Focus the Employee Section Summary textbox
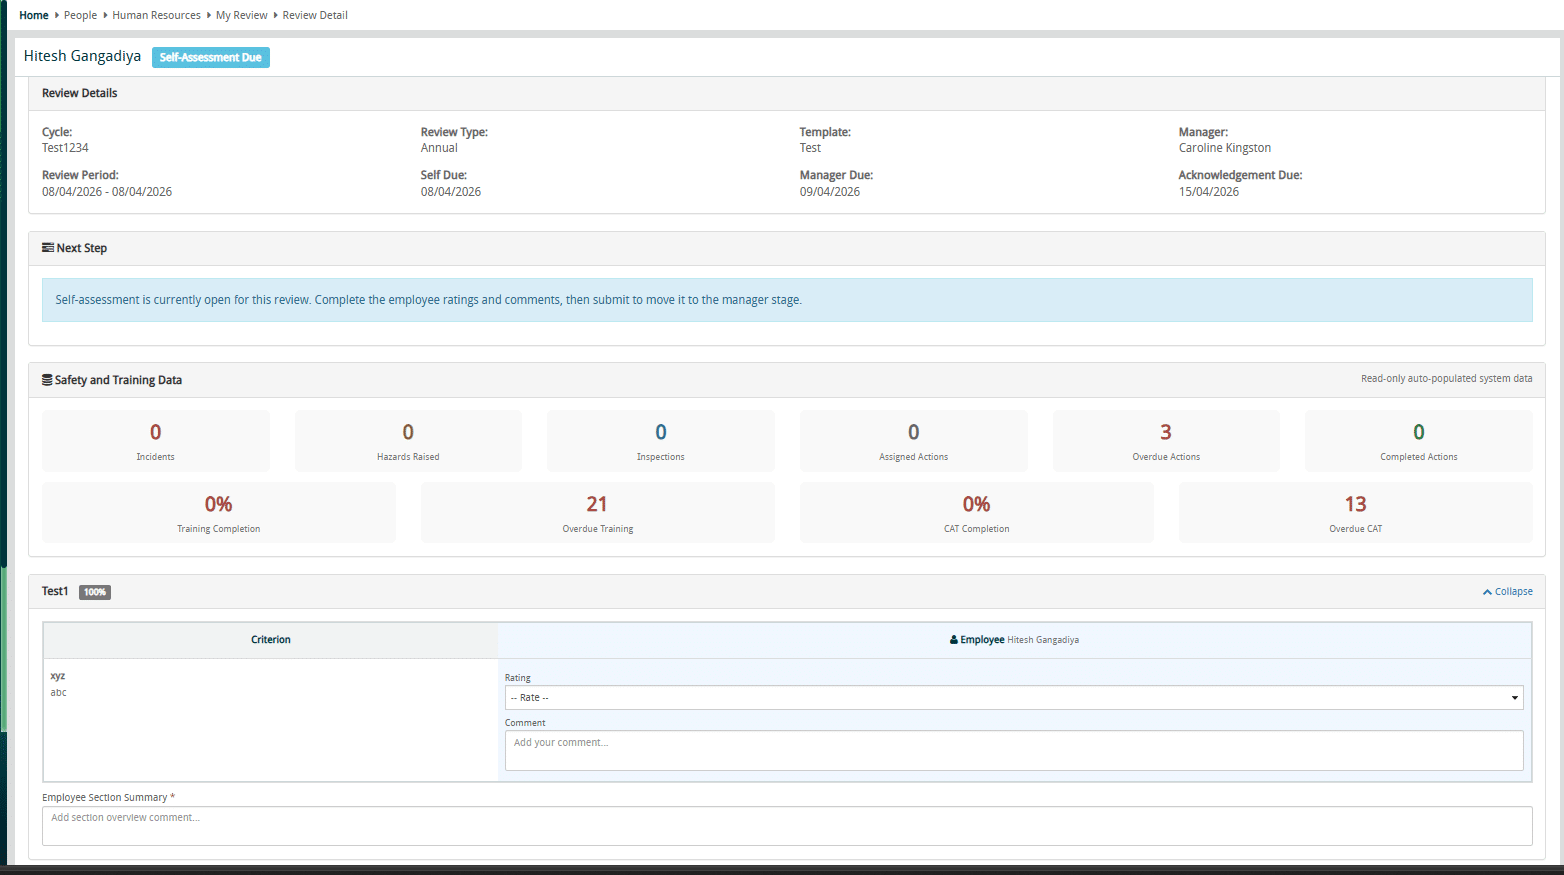The height and width of the screenshot is (875, 1564). click(x=787, y=826)
